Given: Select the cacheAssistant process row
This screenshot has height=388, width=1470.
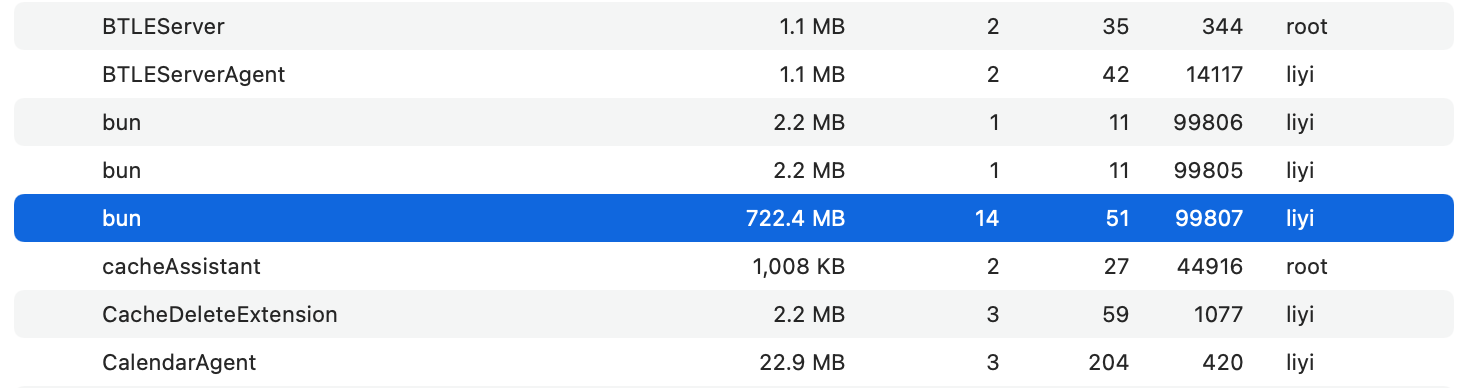Looking at the screenshot, I should (x=734, y=266).
